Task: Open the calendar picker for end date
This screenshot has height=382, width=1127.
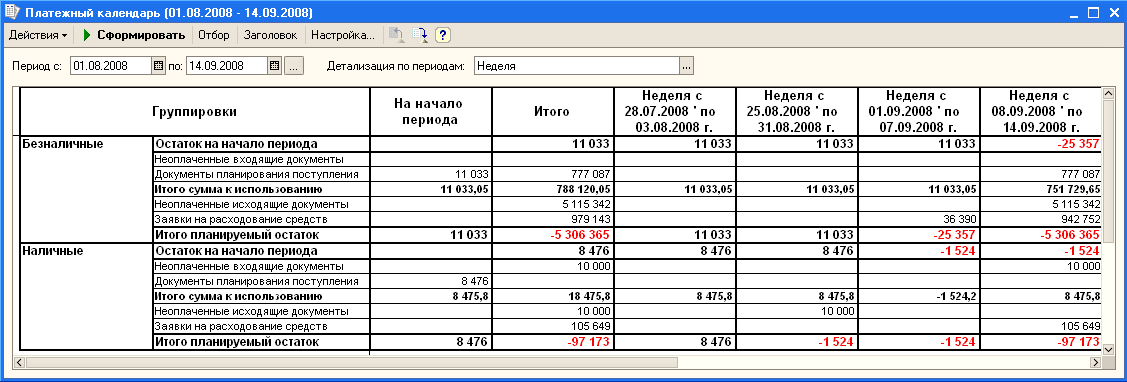Action: coord(274,65)
